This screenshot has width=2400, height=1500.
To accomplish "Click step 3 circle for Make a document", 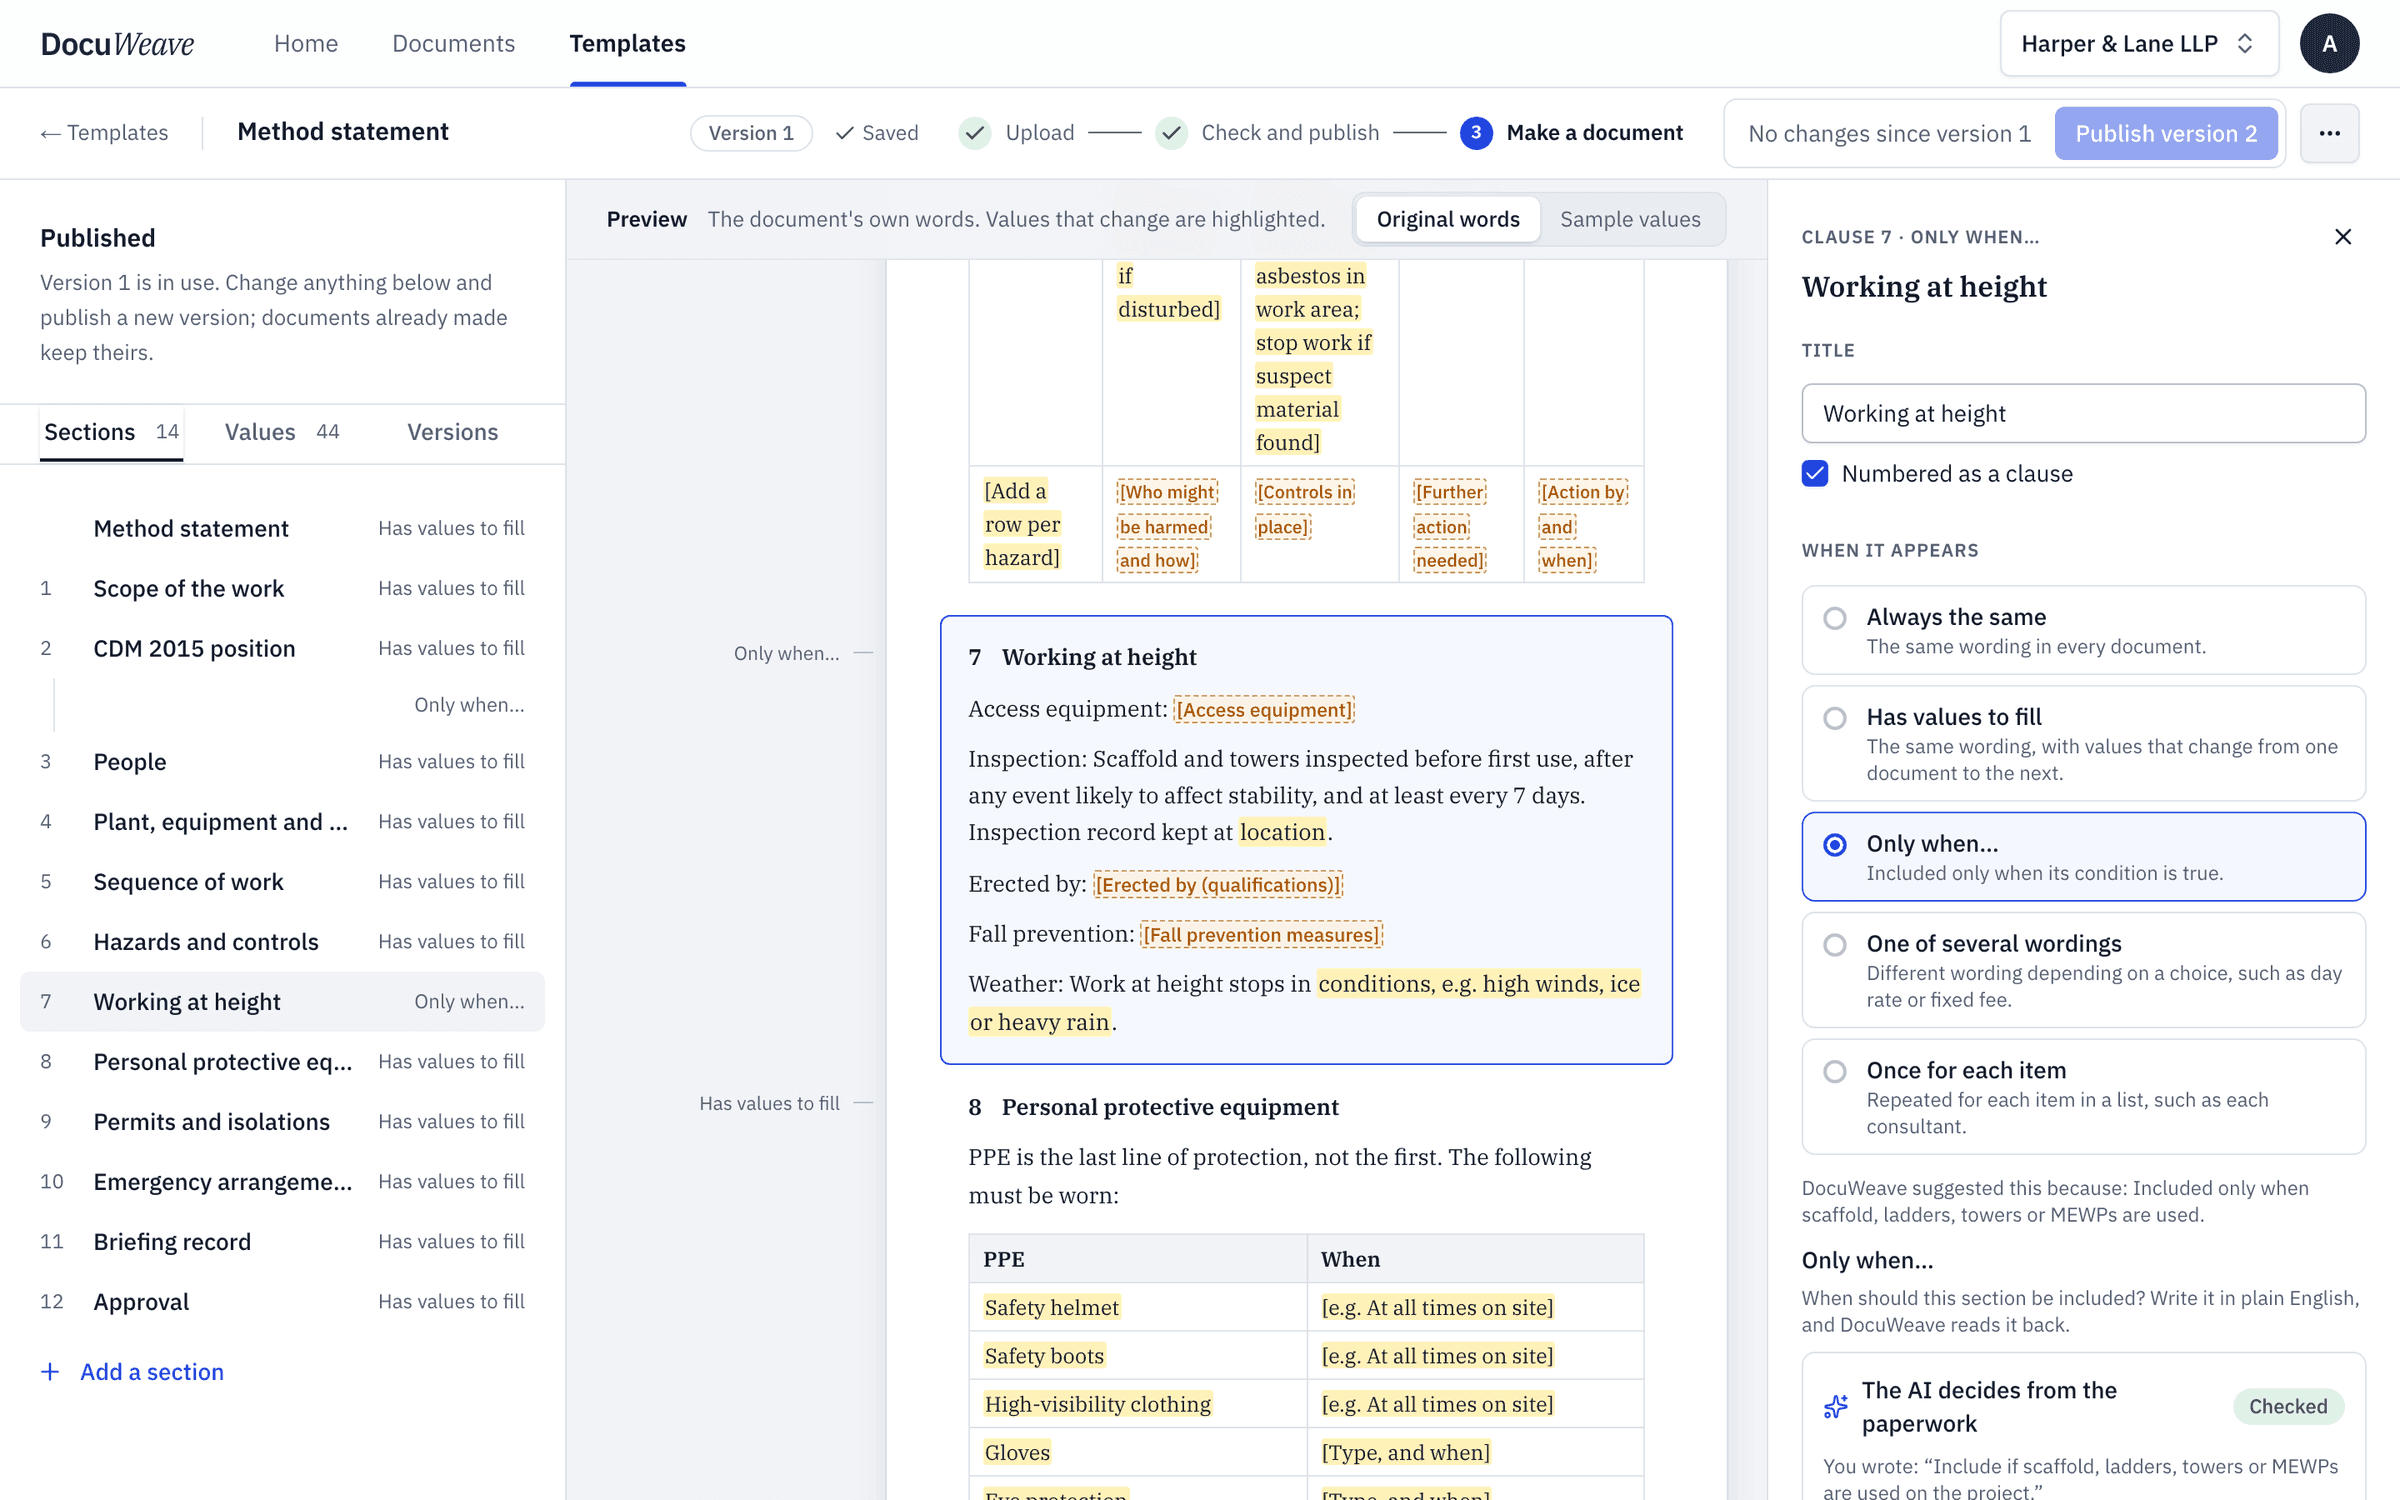I will [x=1476, y=133].
